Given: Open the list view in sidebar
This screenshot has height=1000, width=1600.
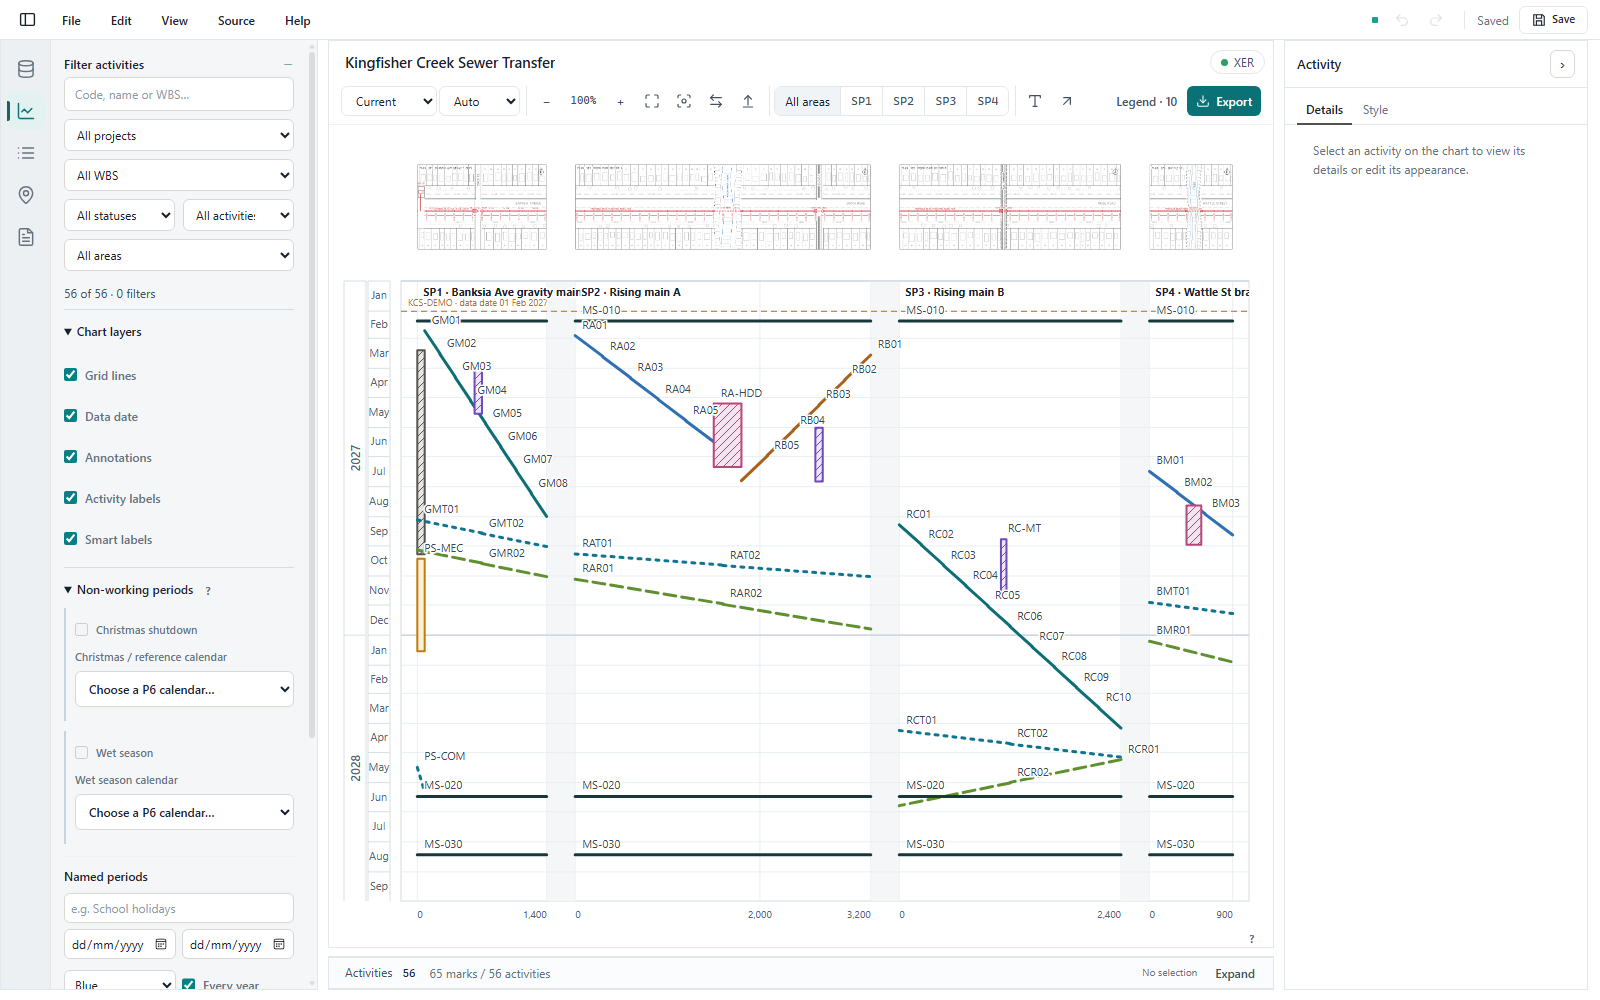Looking at the screenshot, I should click(x=26, y=153).
